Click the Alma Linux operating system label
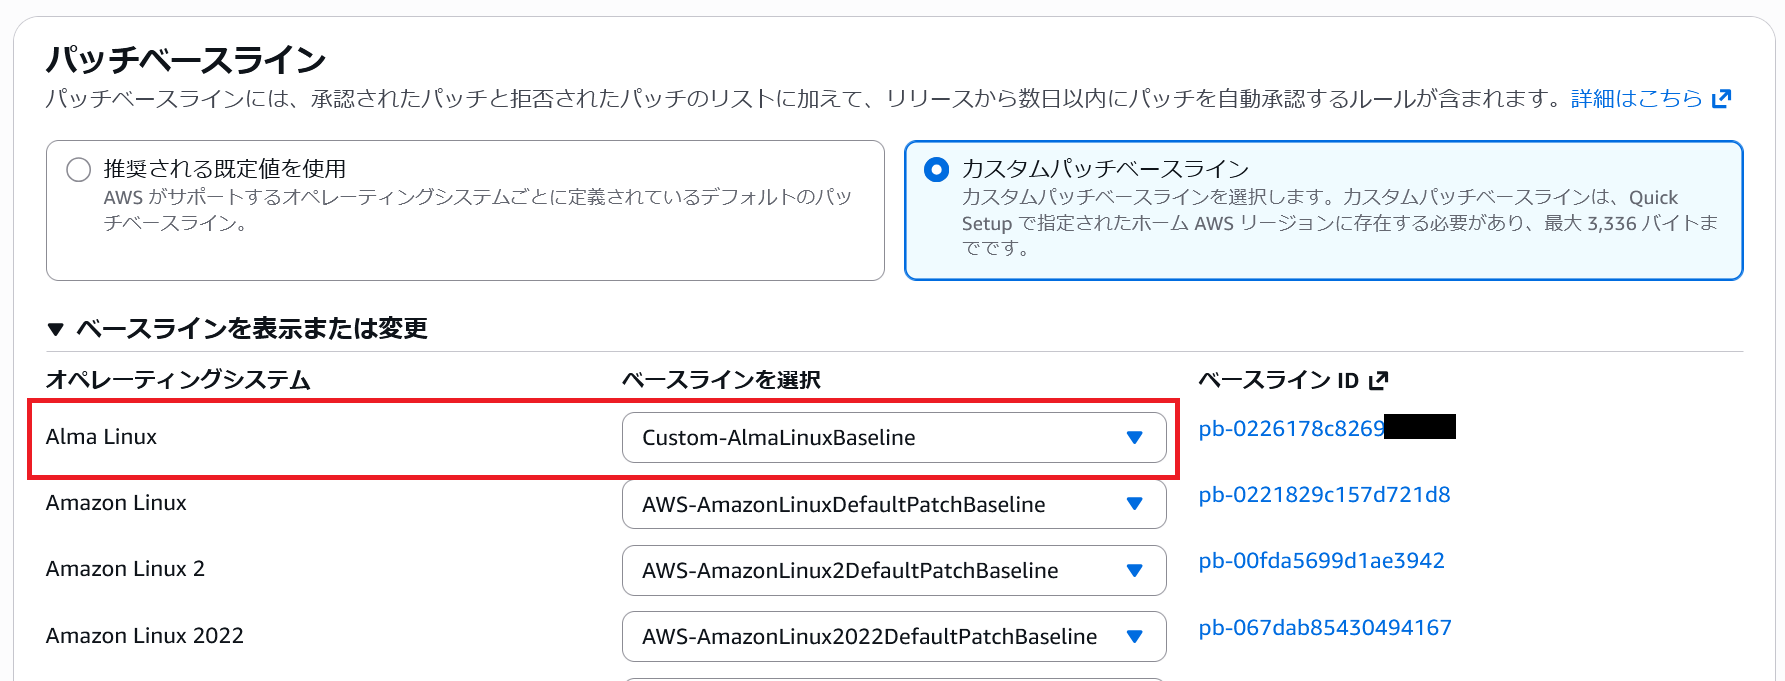Screen dimensions: 1785x681 (x=101, y=437)
